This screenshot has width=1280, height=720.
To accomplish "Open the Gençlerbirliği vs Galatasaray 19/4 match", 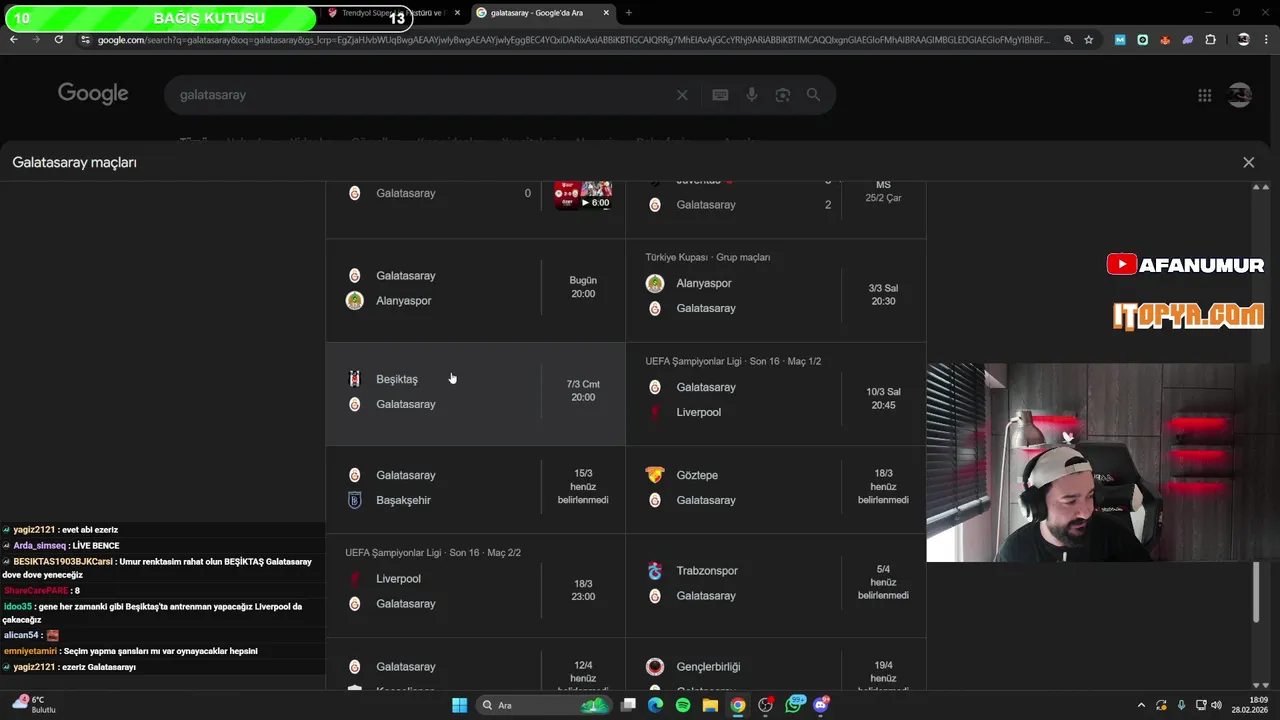I will click(776, 665).
